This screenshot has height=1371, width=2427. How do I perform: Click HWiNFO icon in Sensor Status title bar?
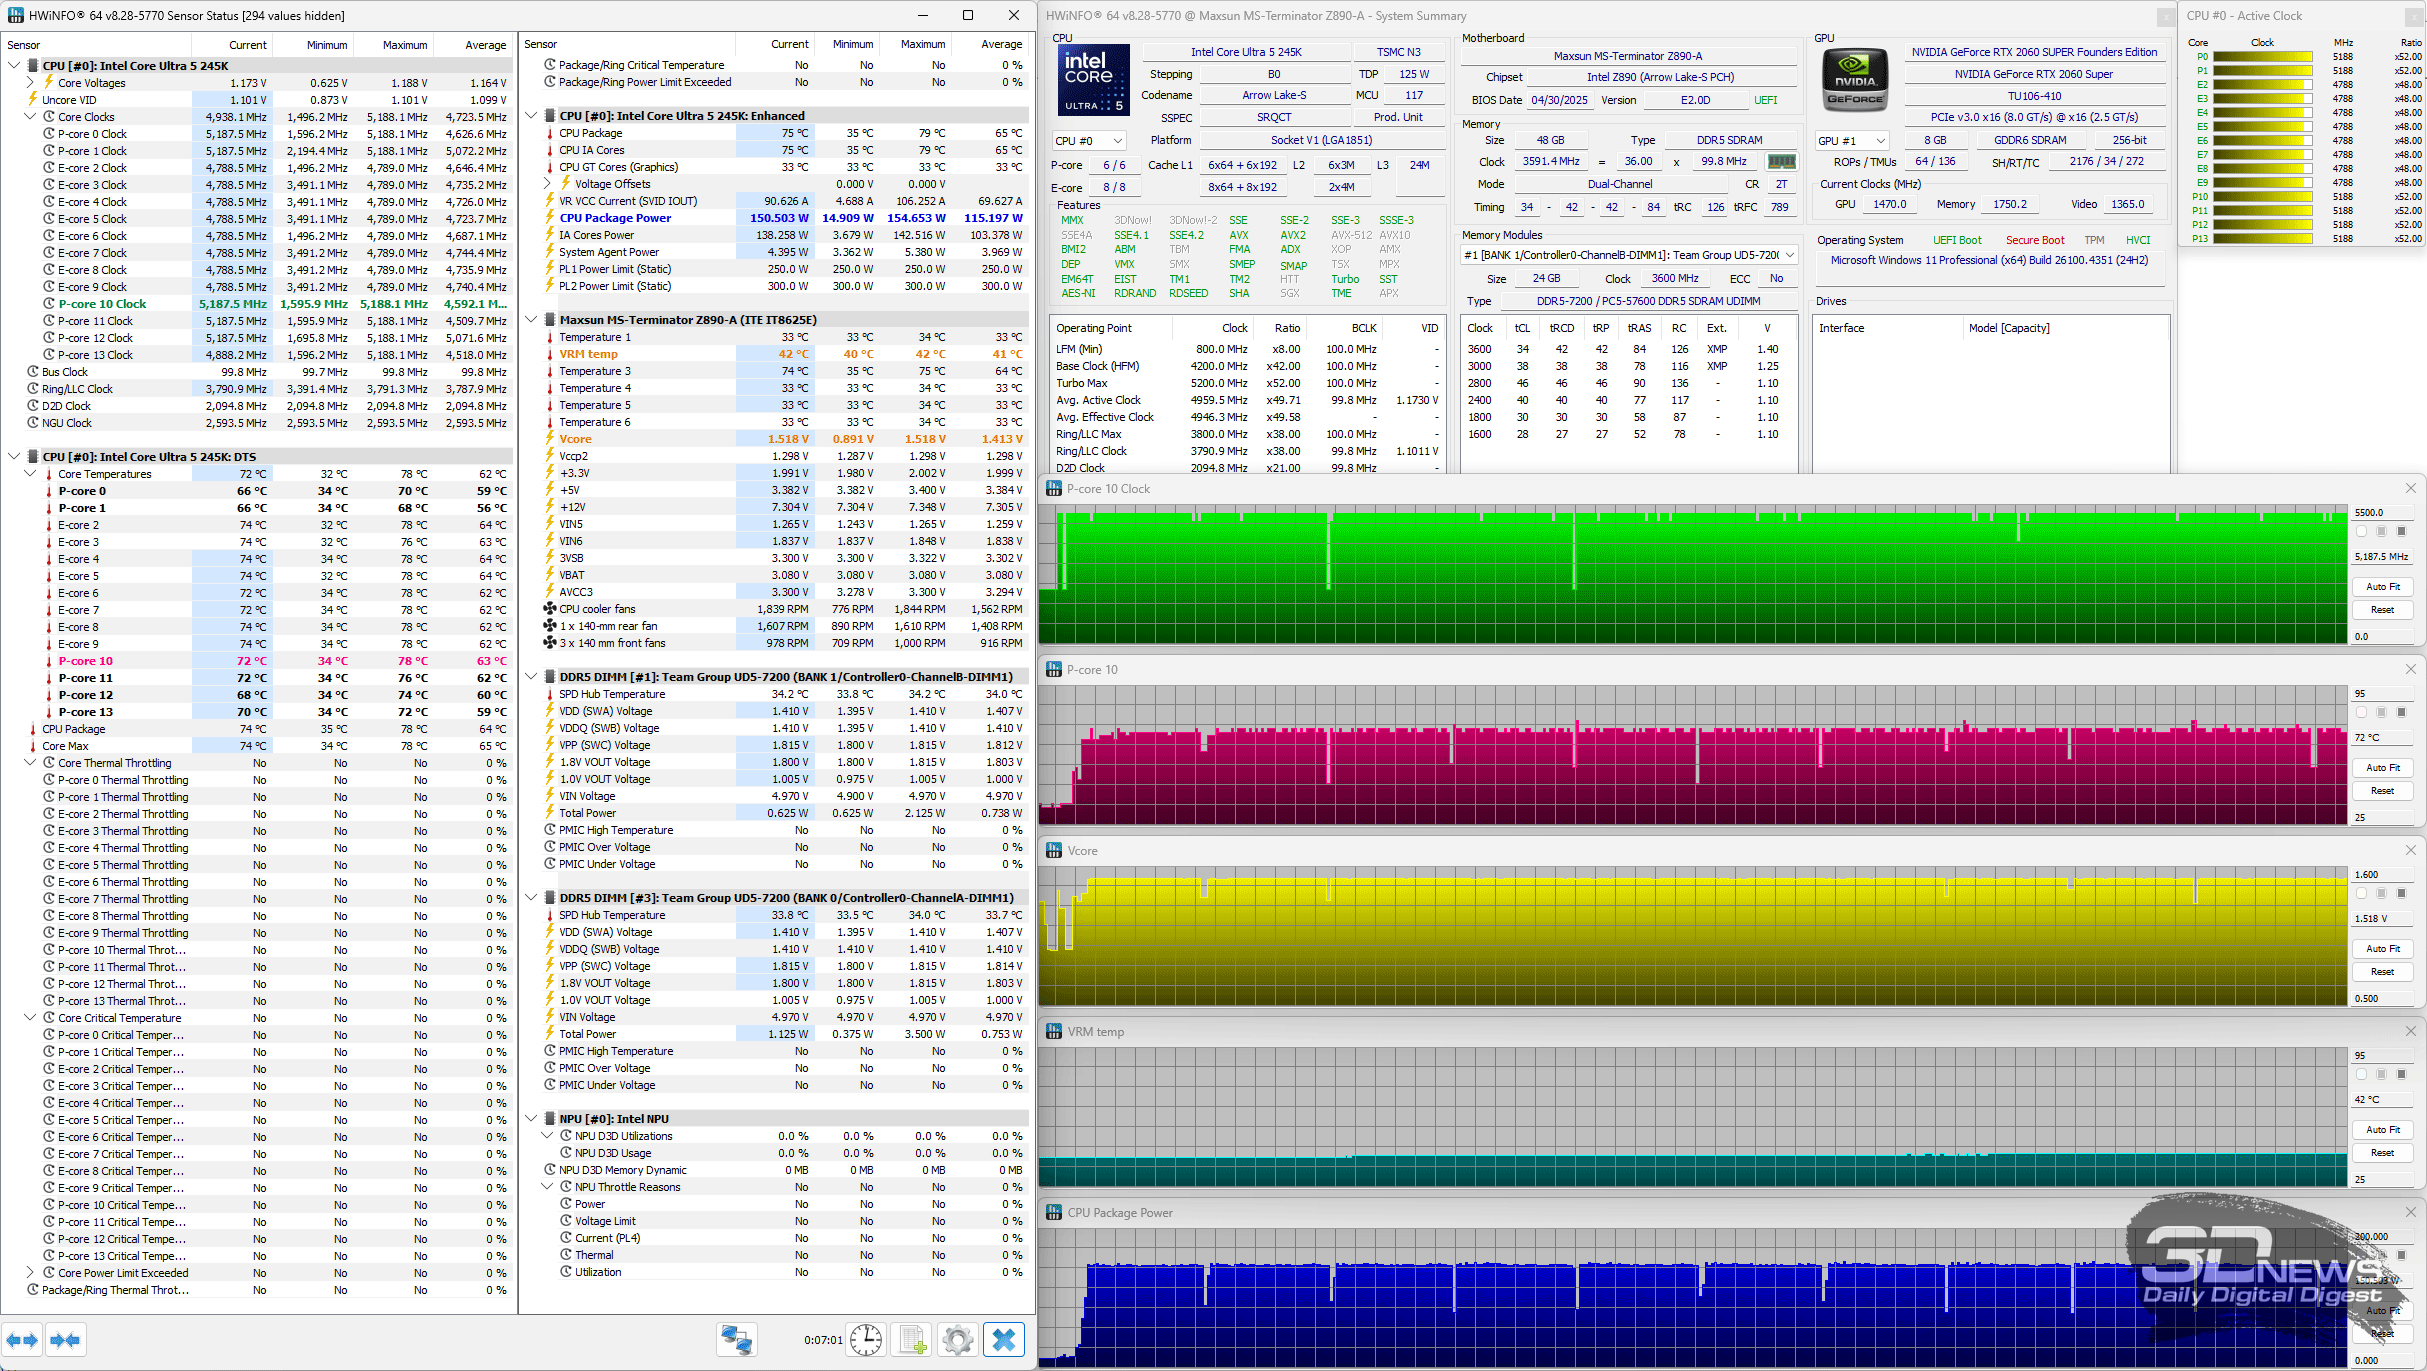[15, 15]
